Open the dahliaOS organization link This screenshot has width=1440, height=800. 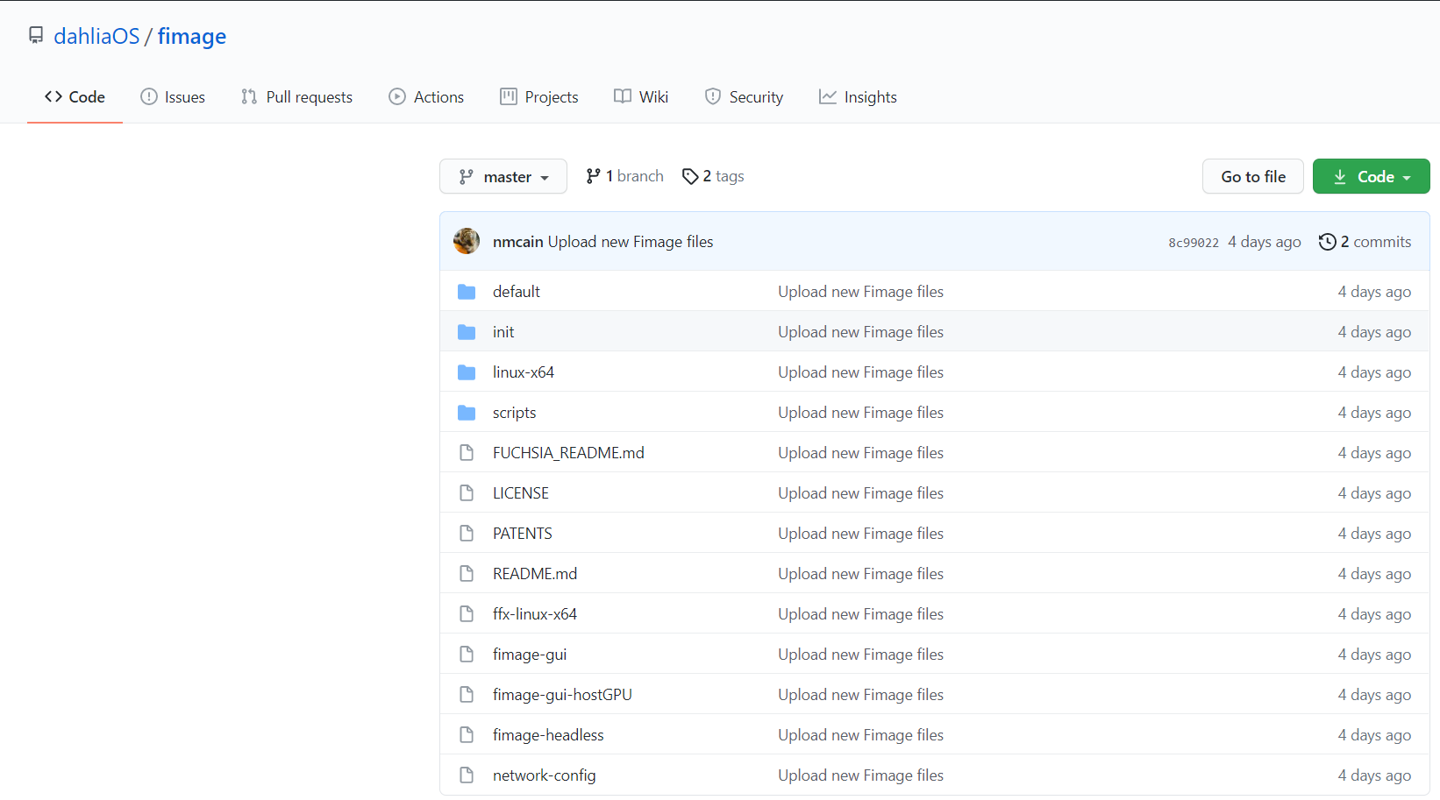96,36
